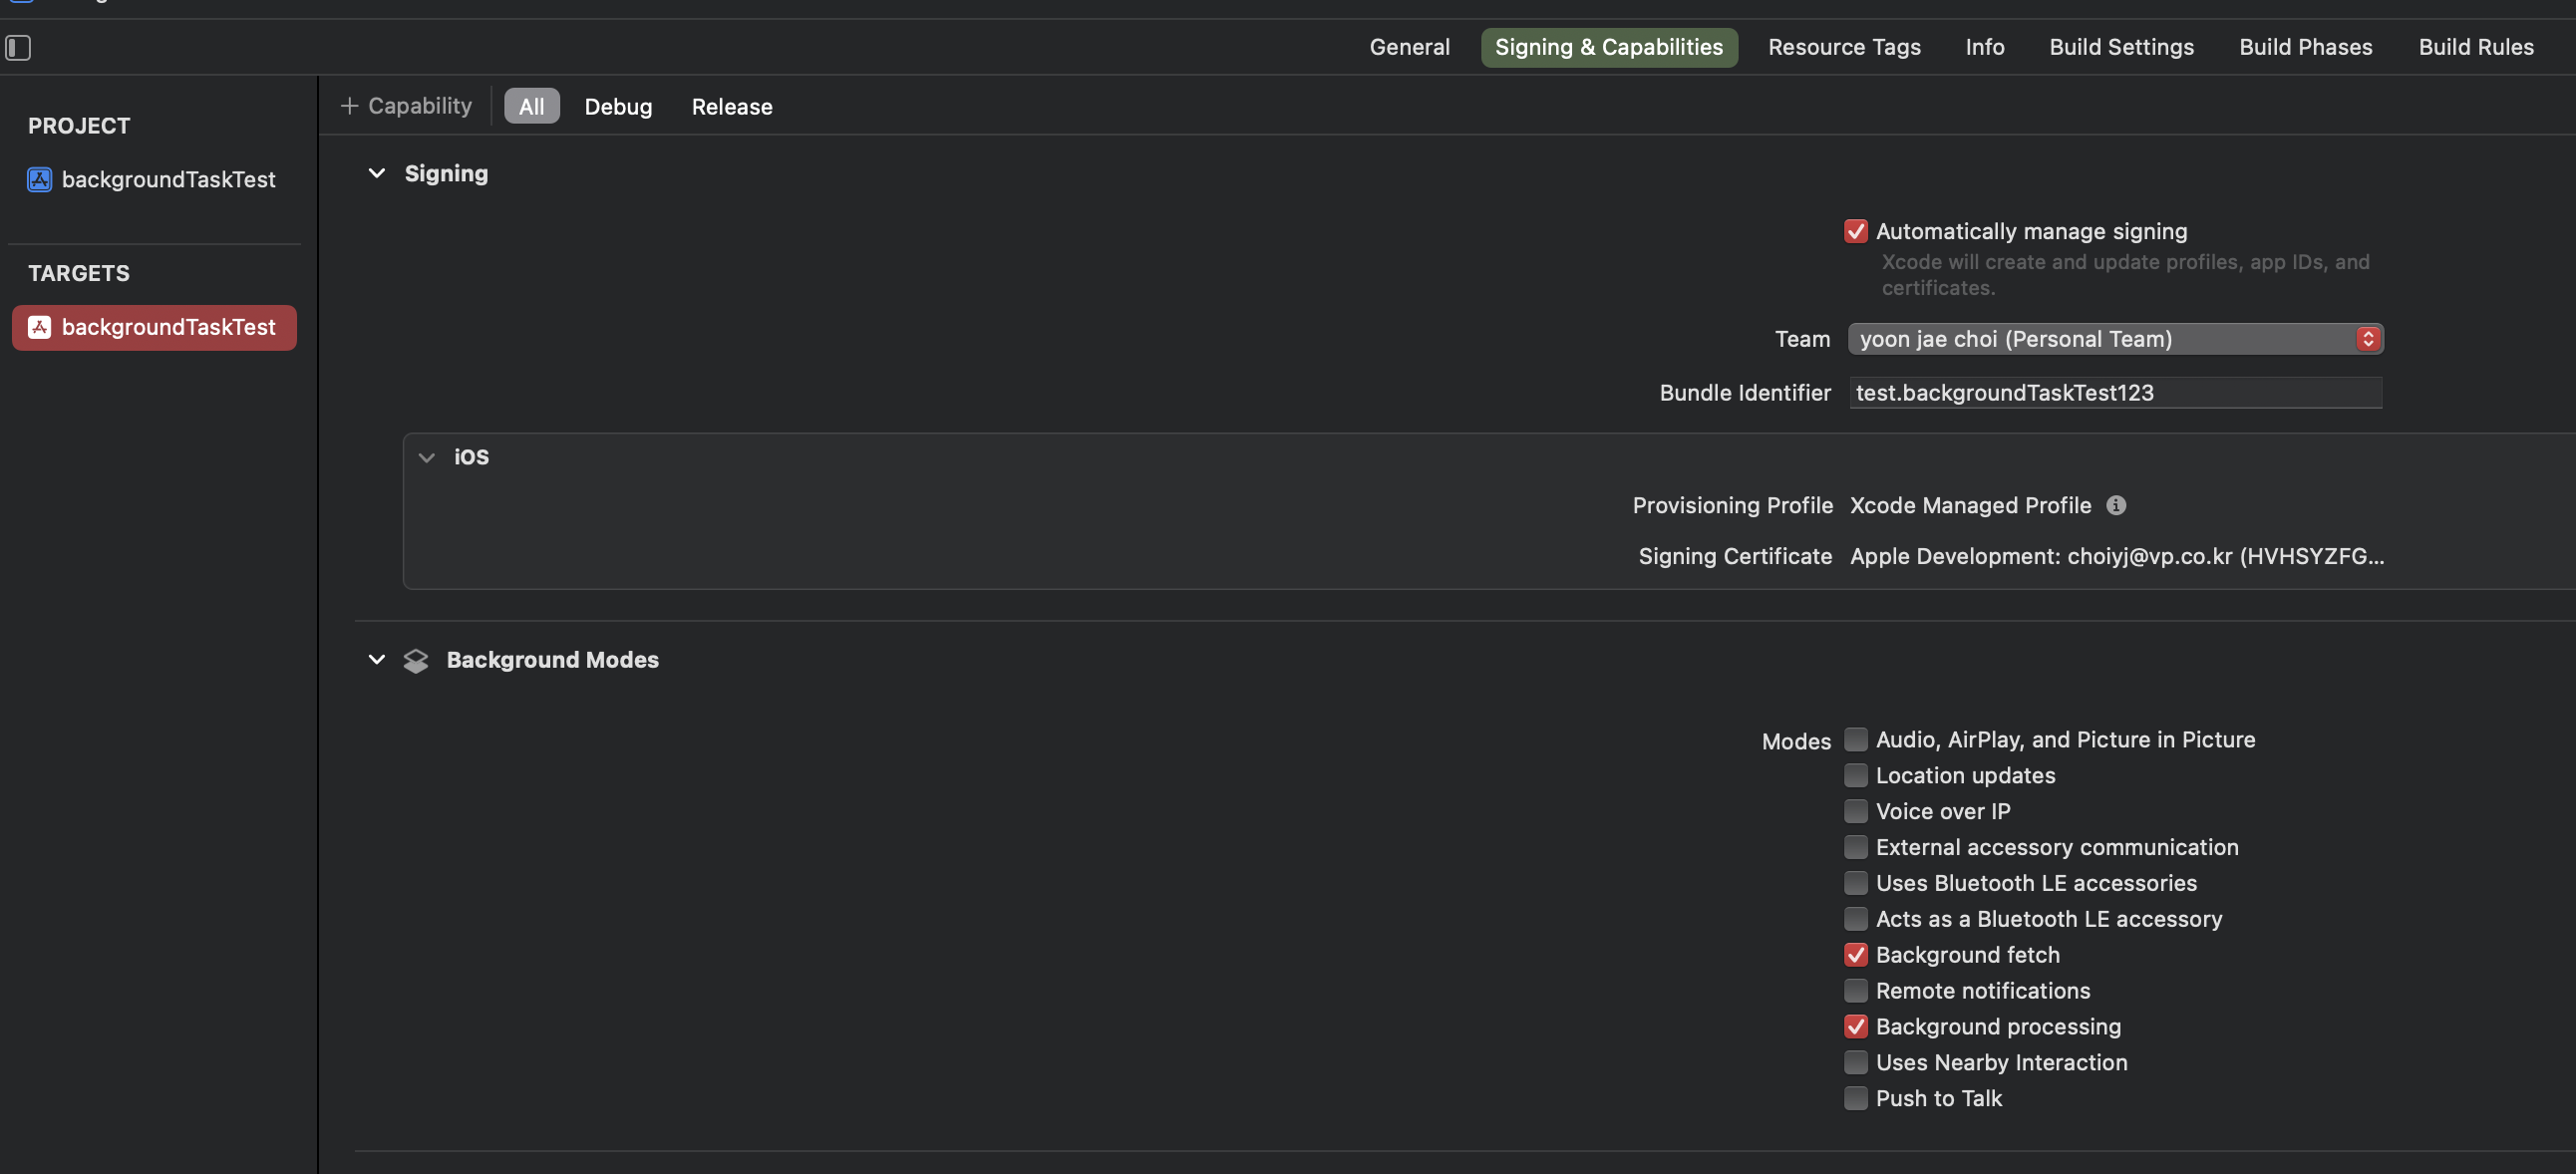Collapse the Signing section
Screen dimensions: 2576x1174
pos(377,173)
